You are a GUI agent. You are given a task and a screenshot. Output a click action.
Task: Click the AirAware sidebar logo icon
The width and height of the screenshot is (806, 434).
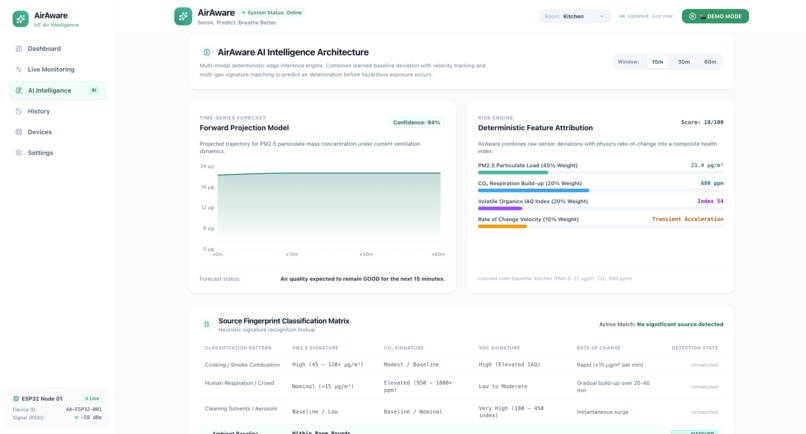[x=21, y=19]
